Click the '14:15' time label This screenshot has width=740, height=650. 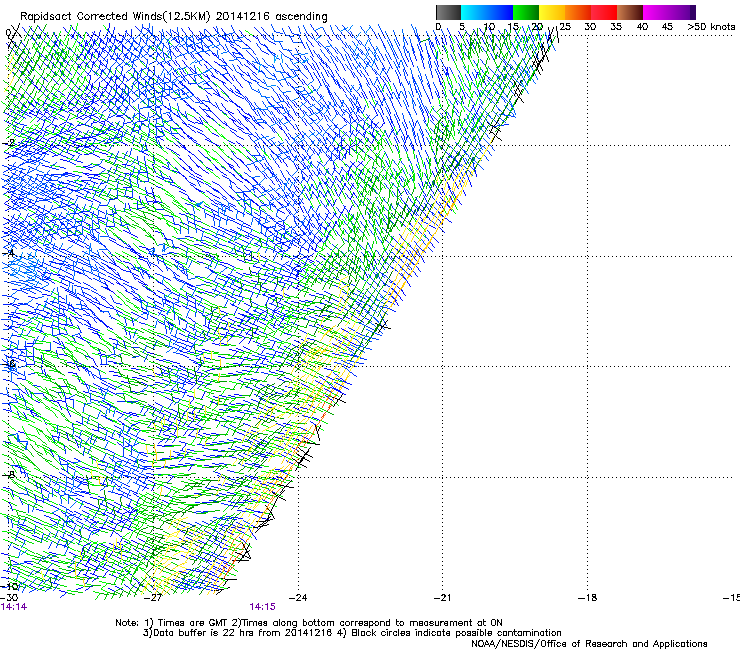click(262, 607)
